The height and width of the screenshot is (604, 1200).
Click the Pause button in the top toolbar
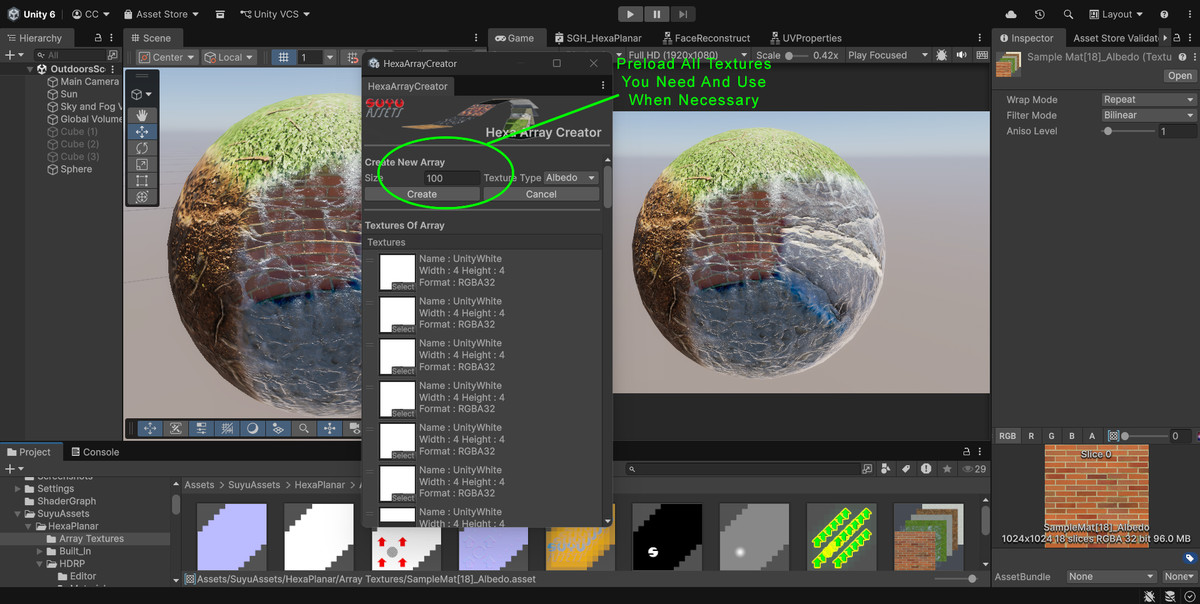[x=656, y=14]
